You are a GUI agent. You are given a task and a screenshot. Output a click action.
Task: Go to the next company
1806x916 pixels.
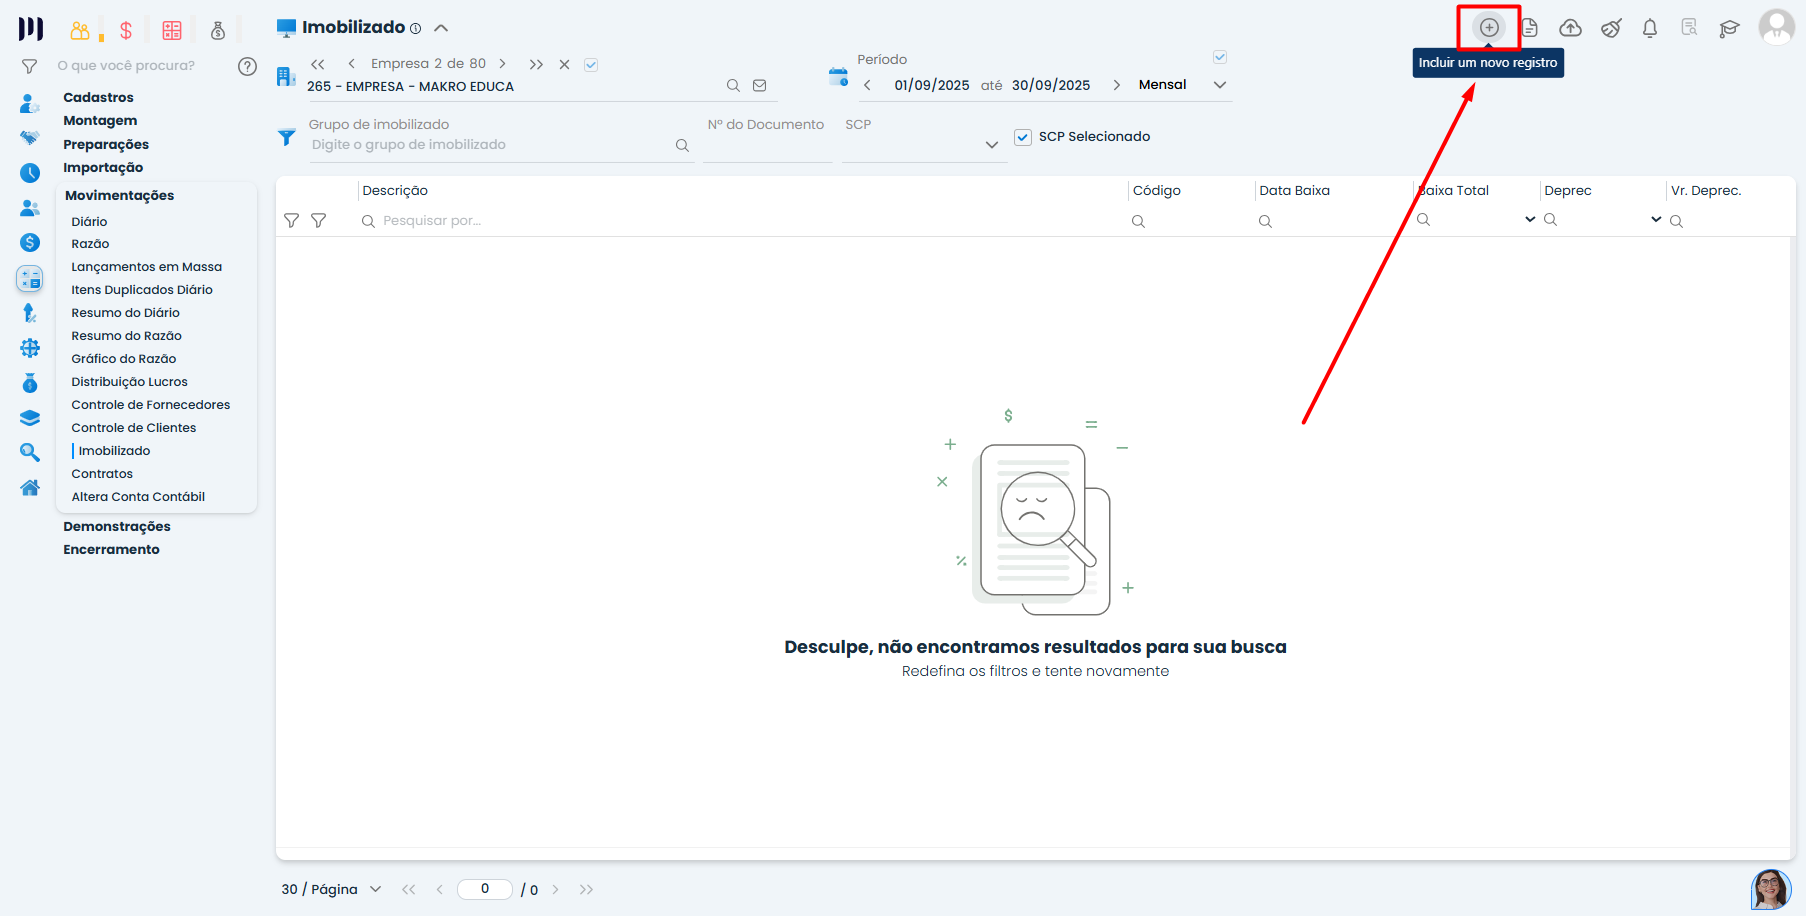[502, 64]
